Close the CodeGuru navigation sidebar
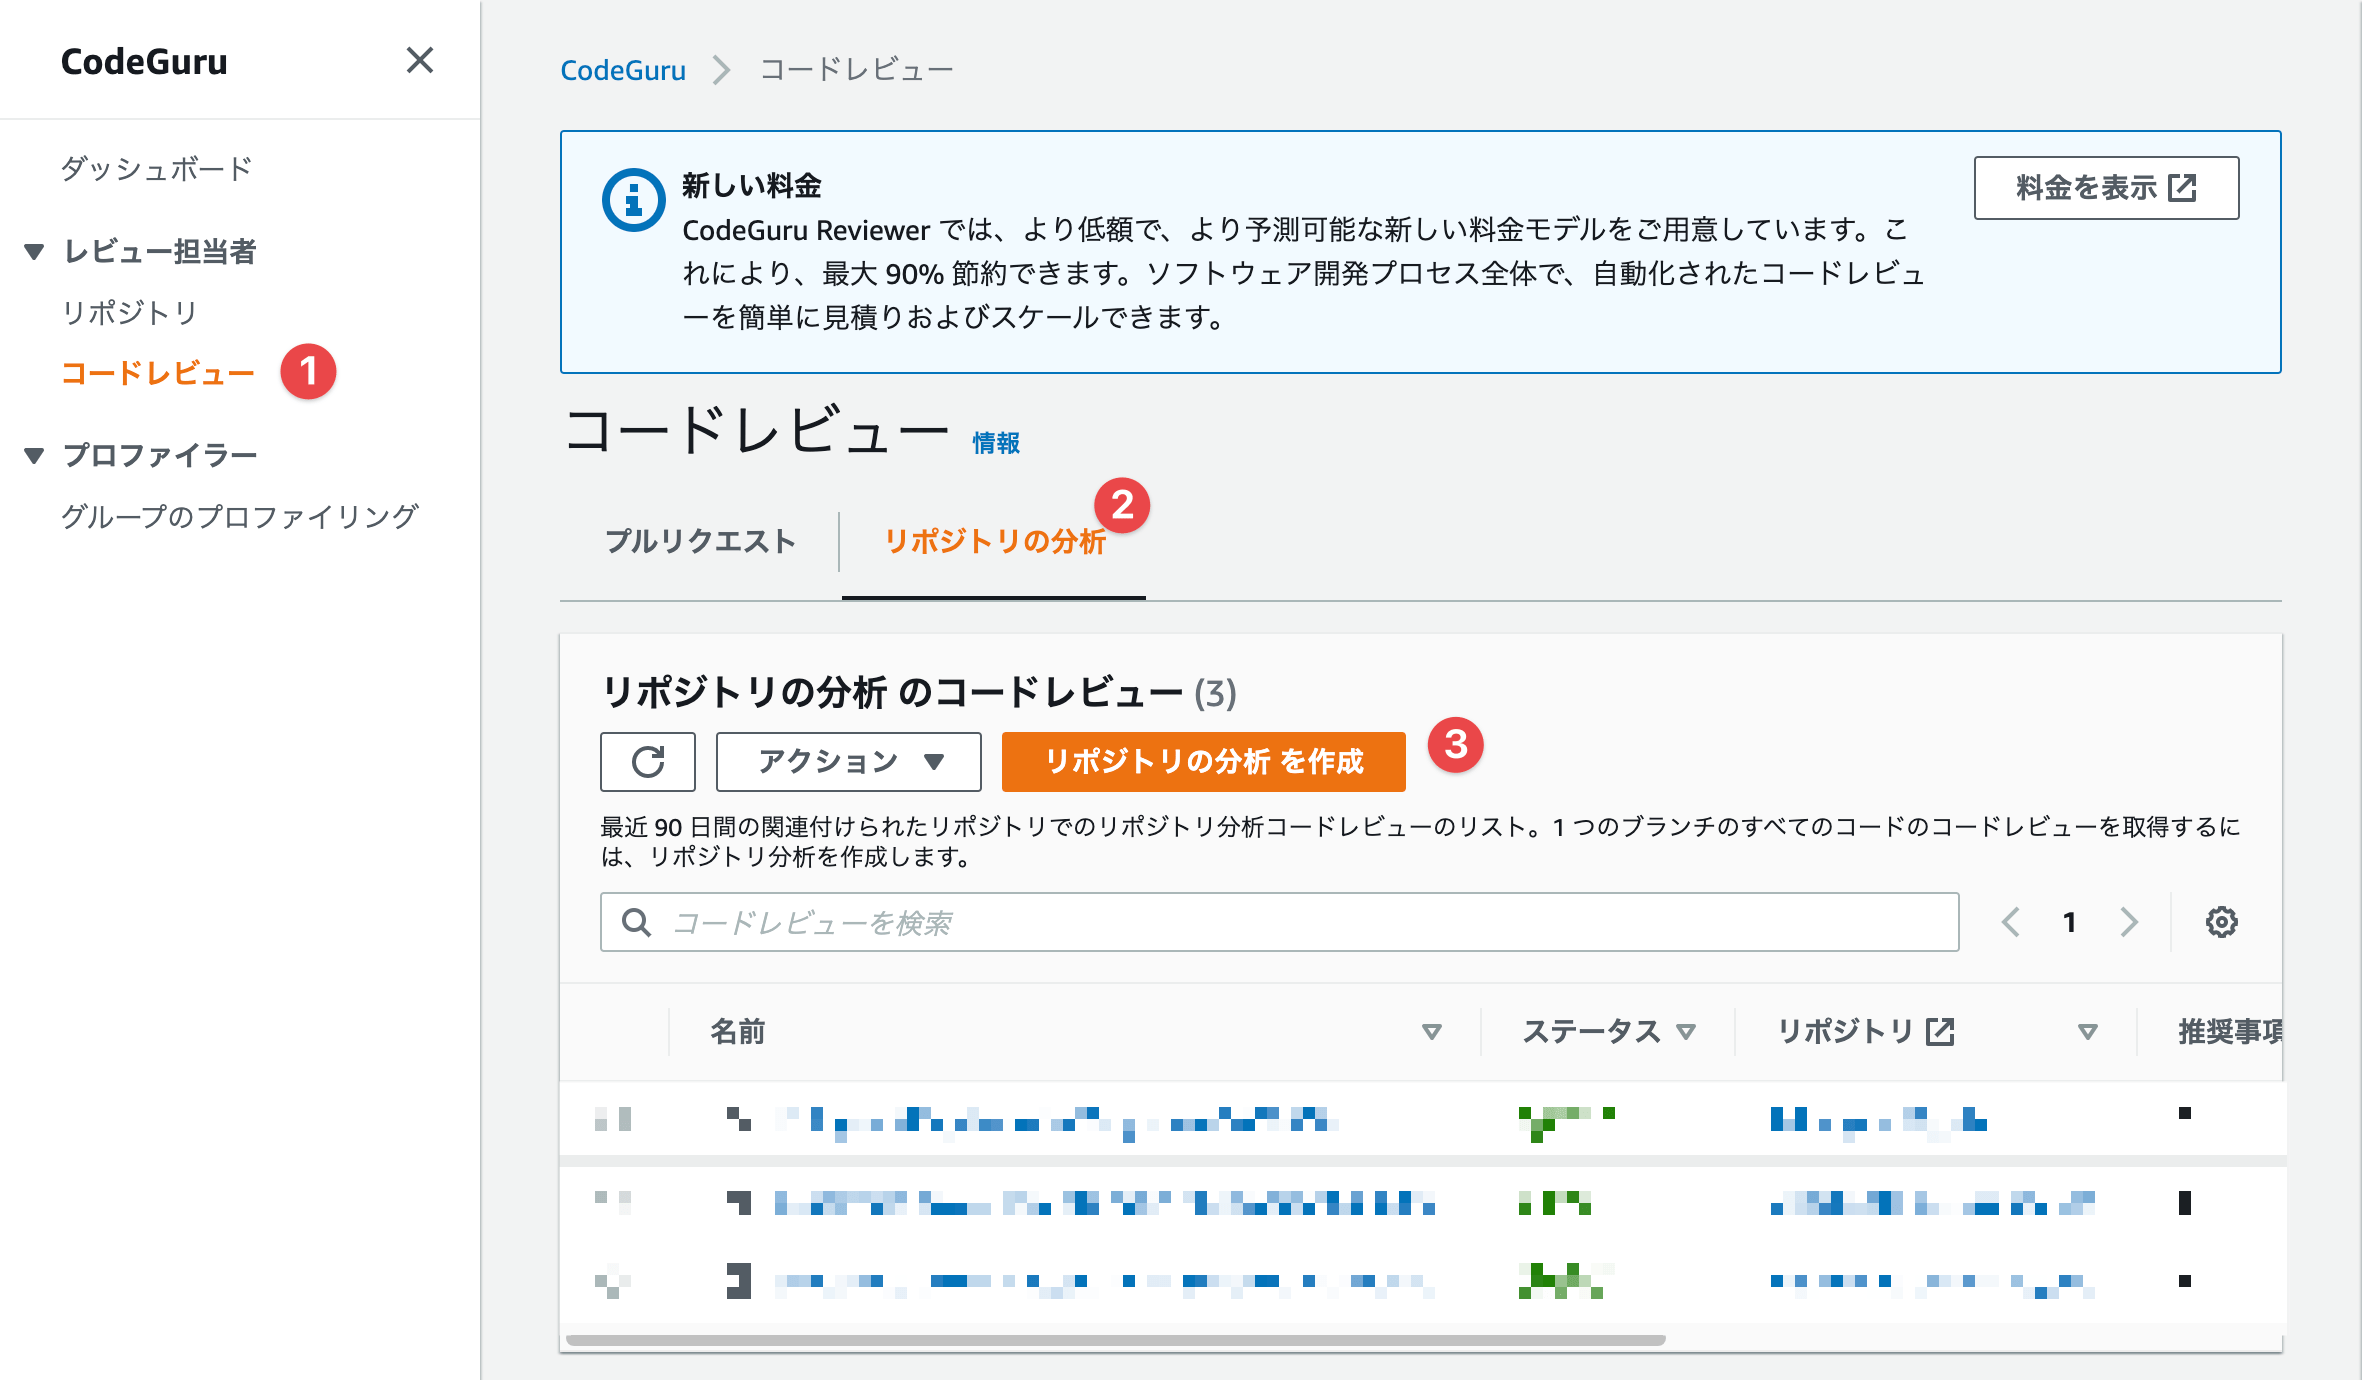 click(x=420, y=61)
